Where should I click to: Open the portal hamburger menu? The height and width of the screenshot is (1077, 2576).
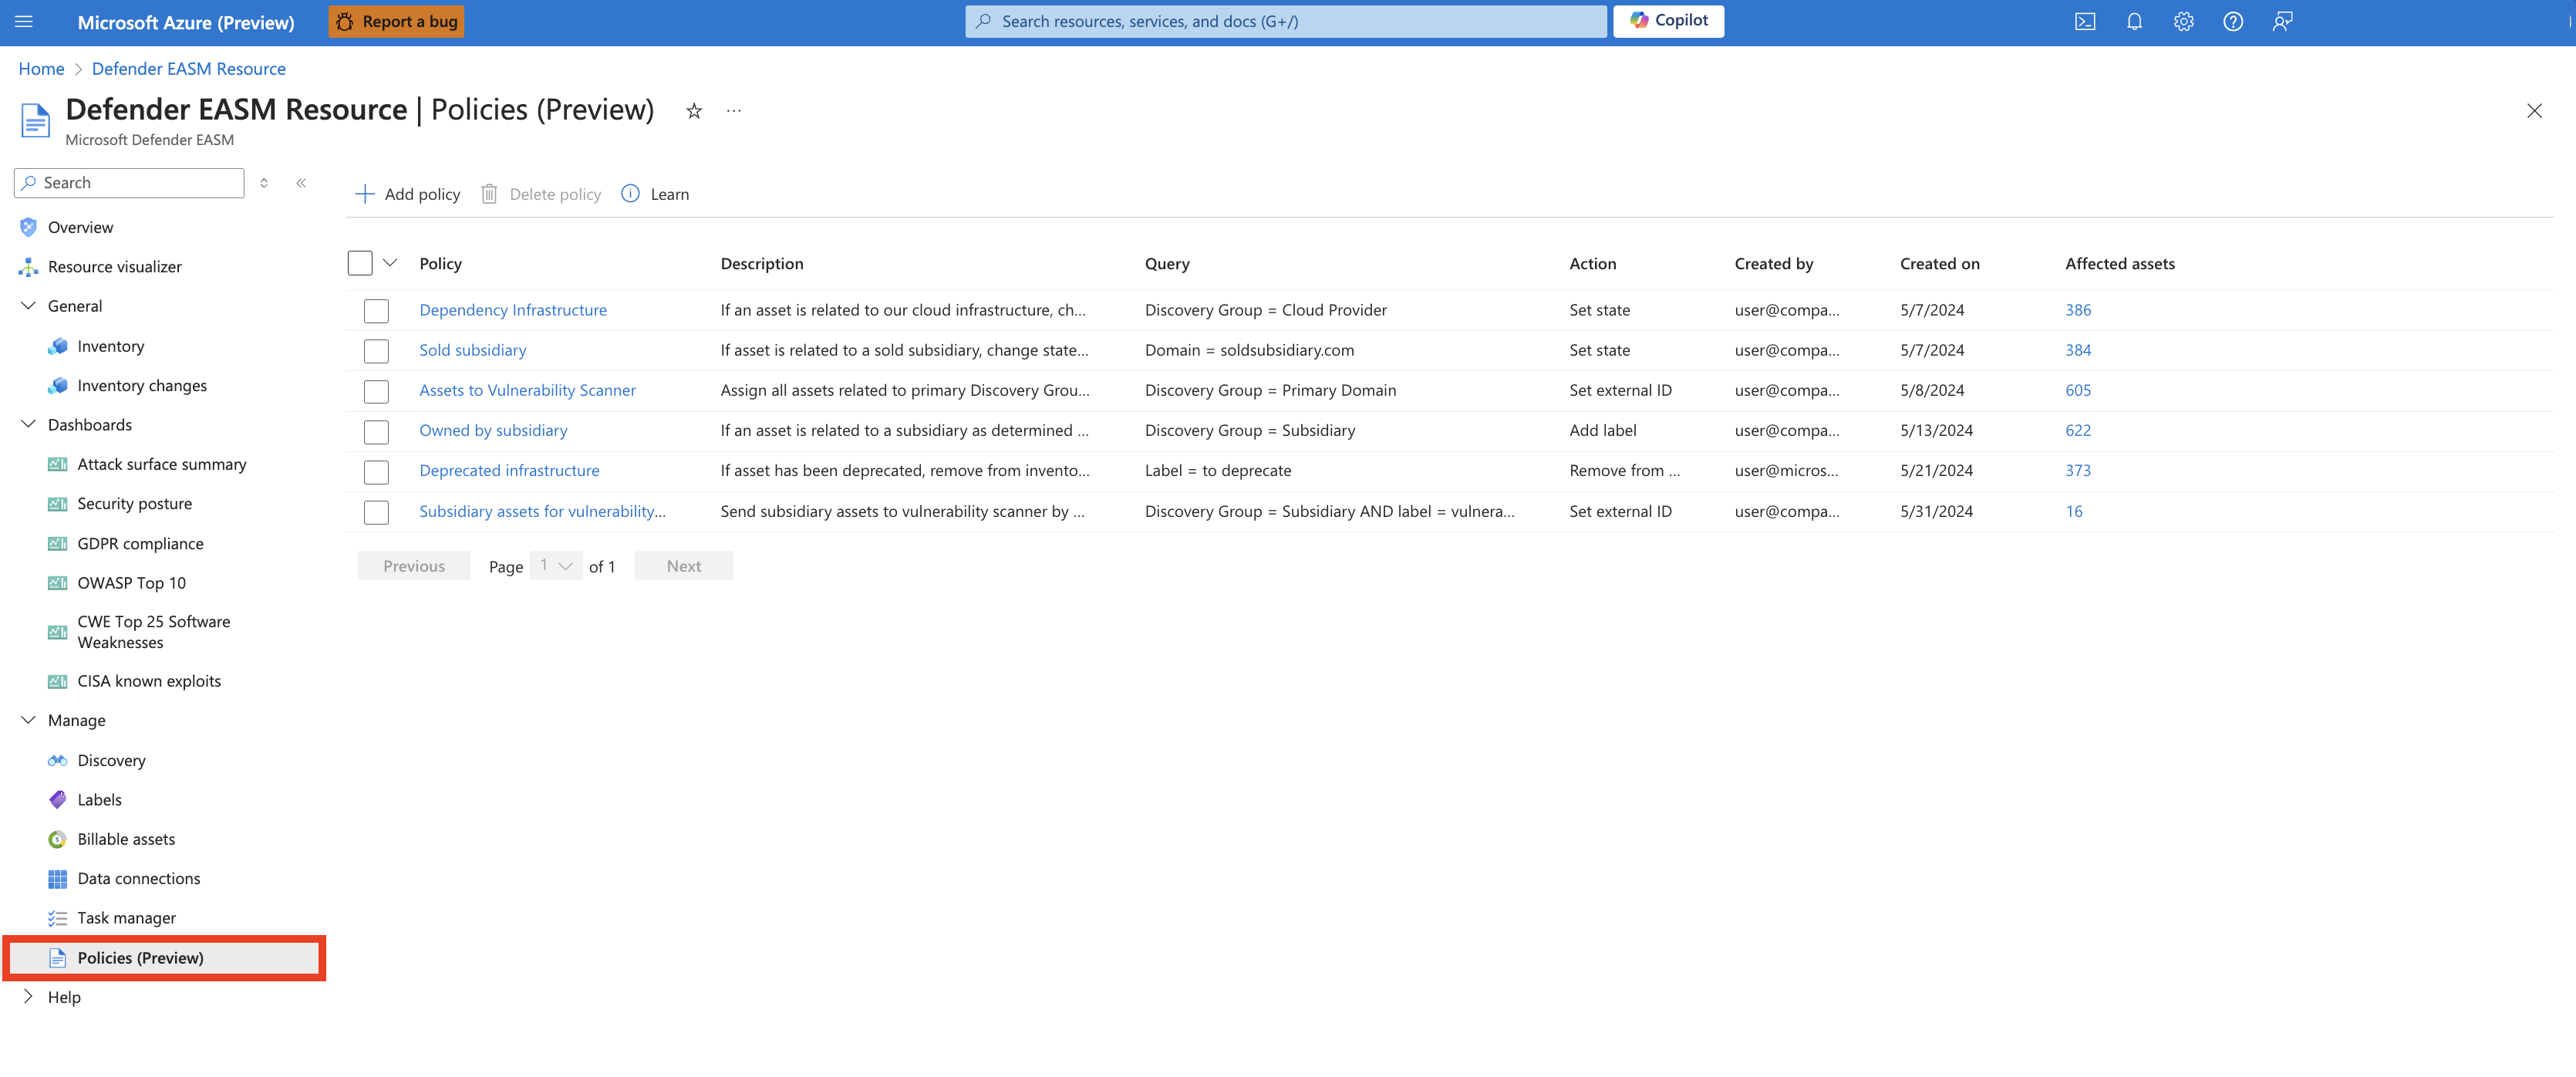click(x=24, y=22)
